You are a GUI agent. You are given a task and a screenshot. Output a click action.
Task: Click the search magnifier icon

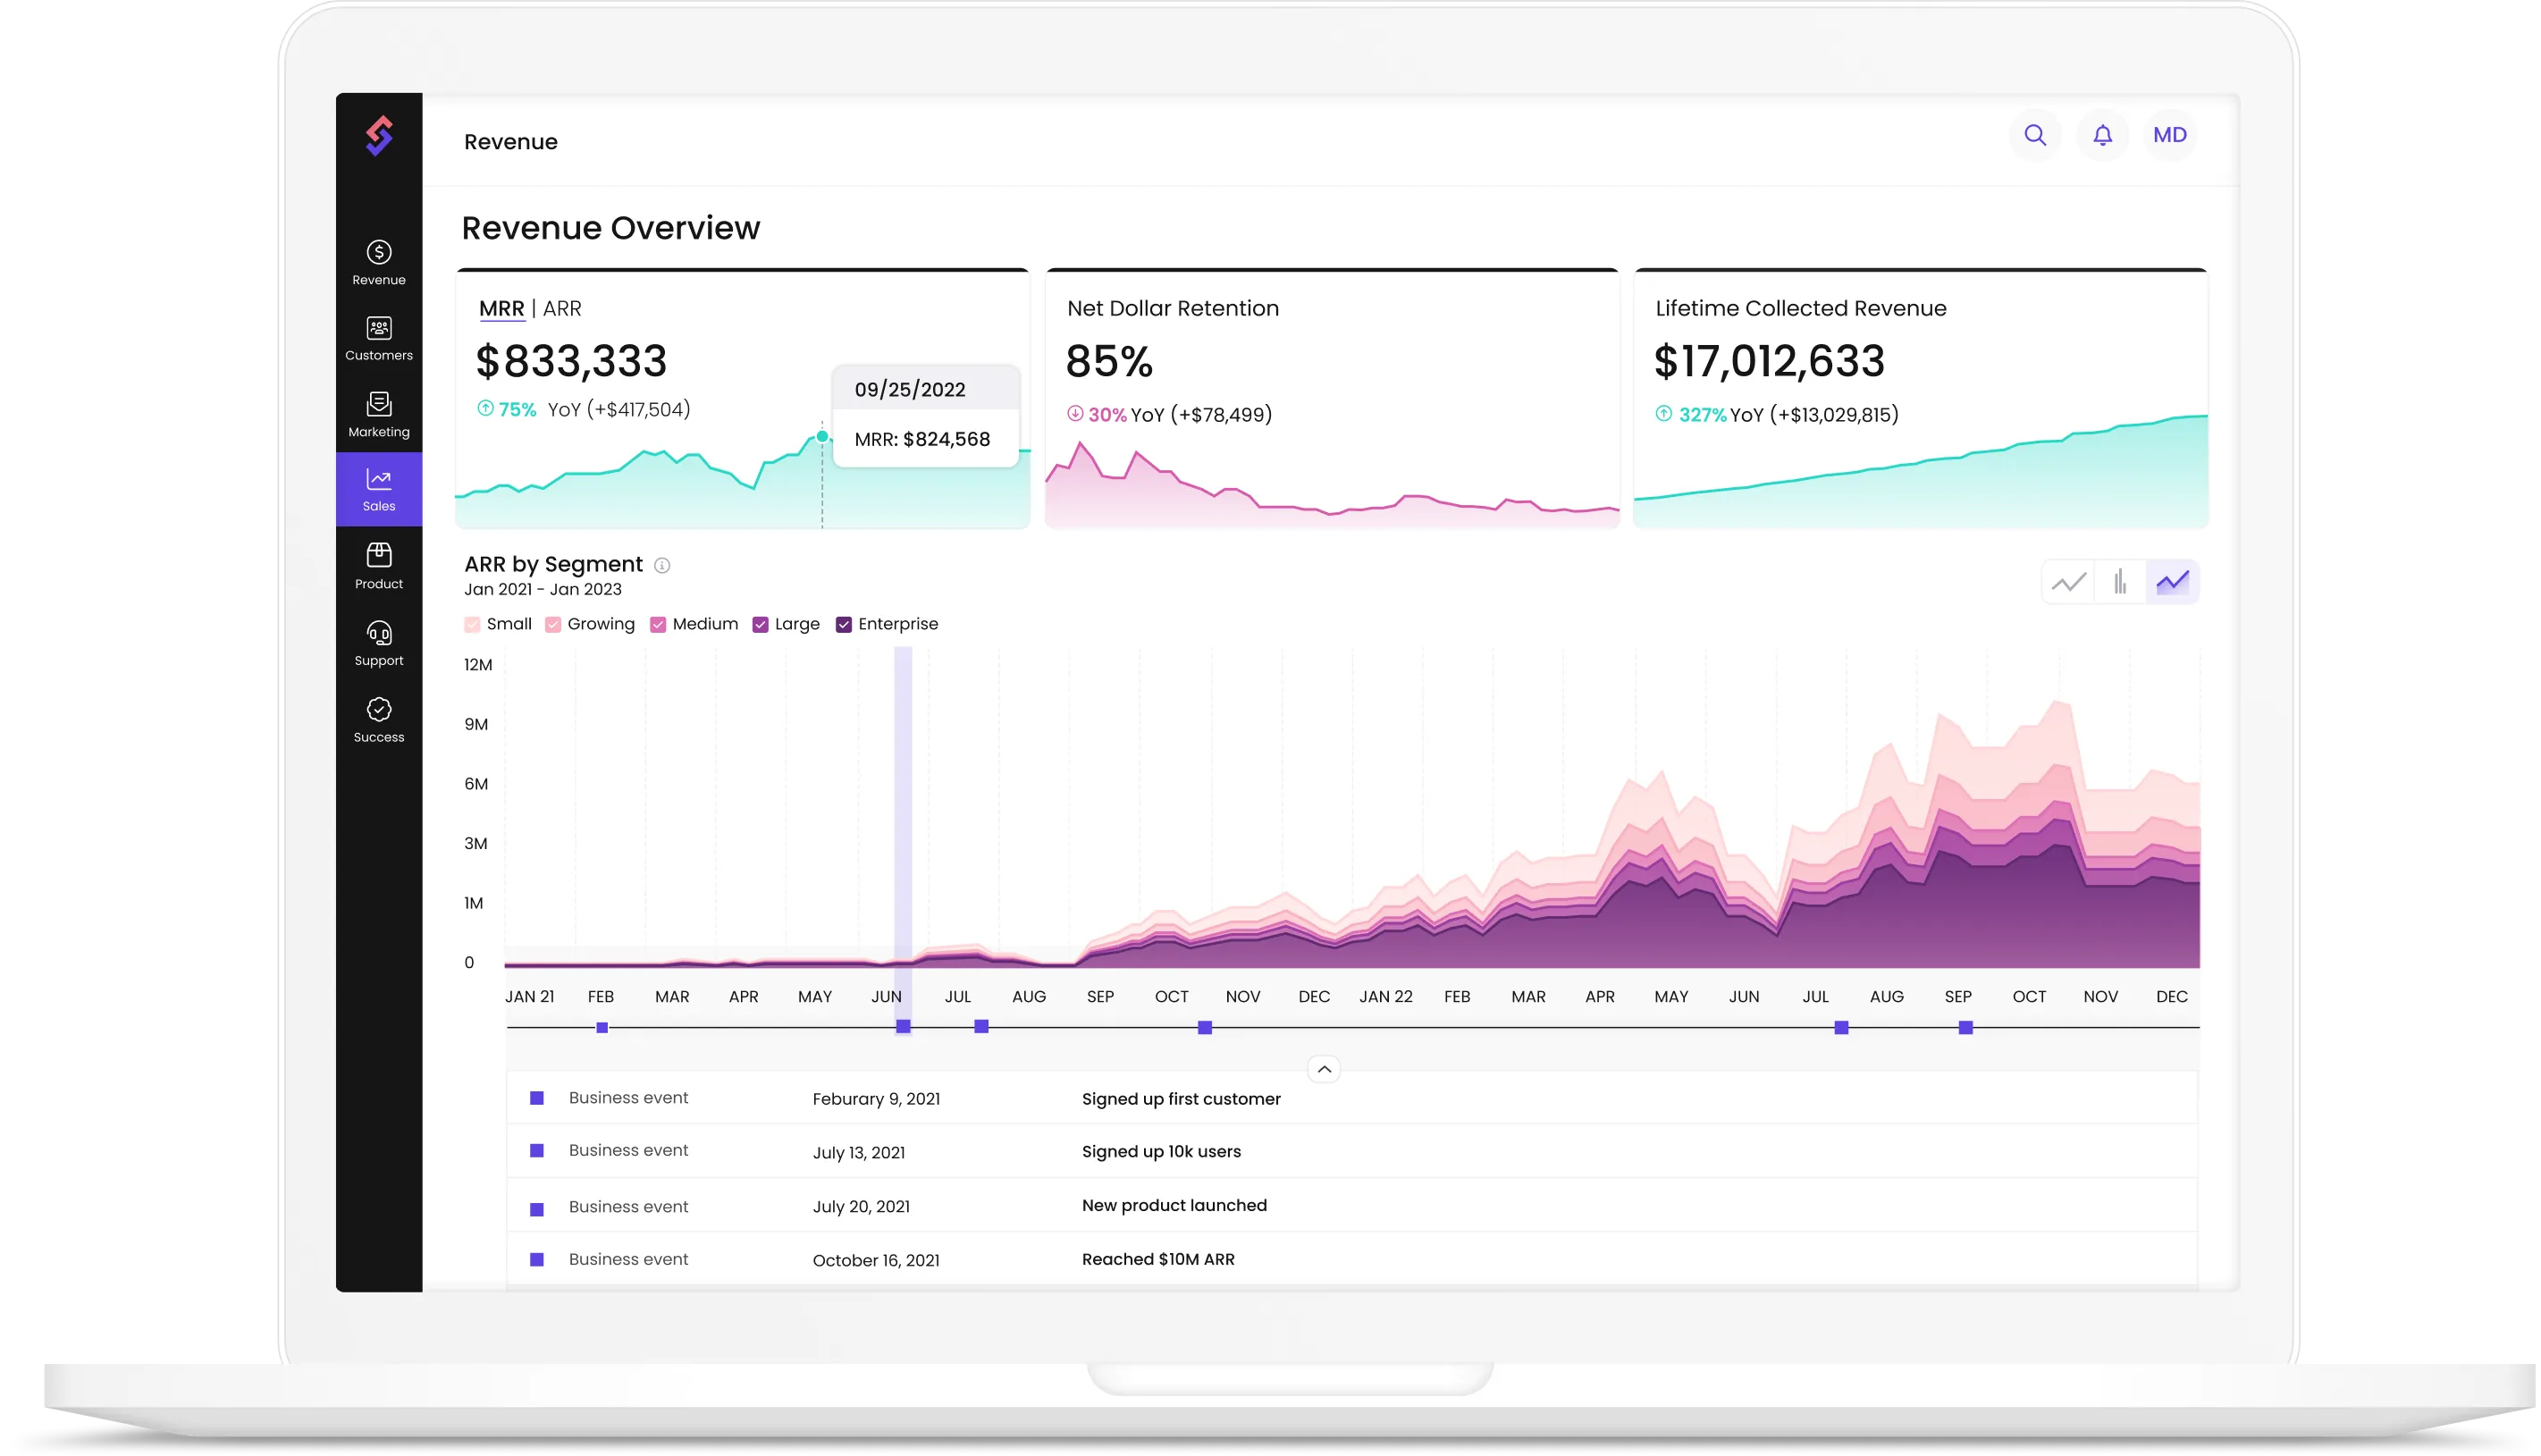[x=2034, y=135]
